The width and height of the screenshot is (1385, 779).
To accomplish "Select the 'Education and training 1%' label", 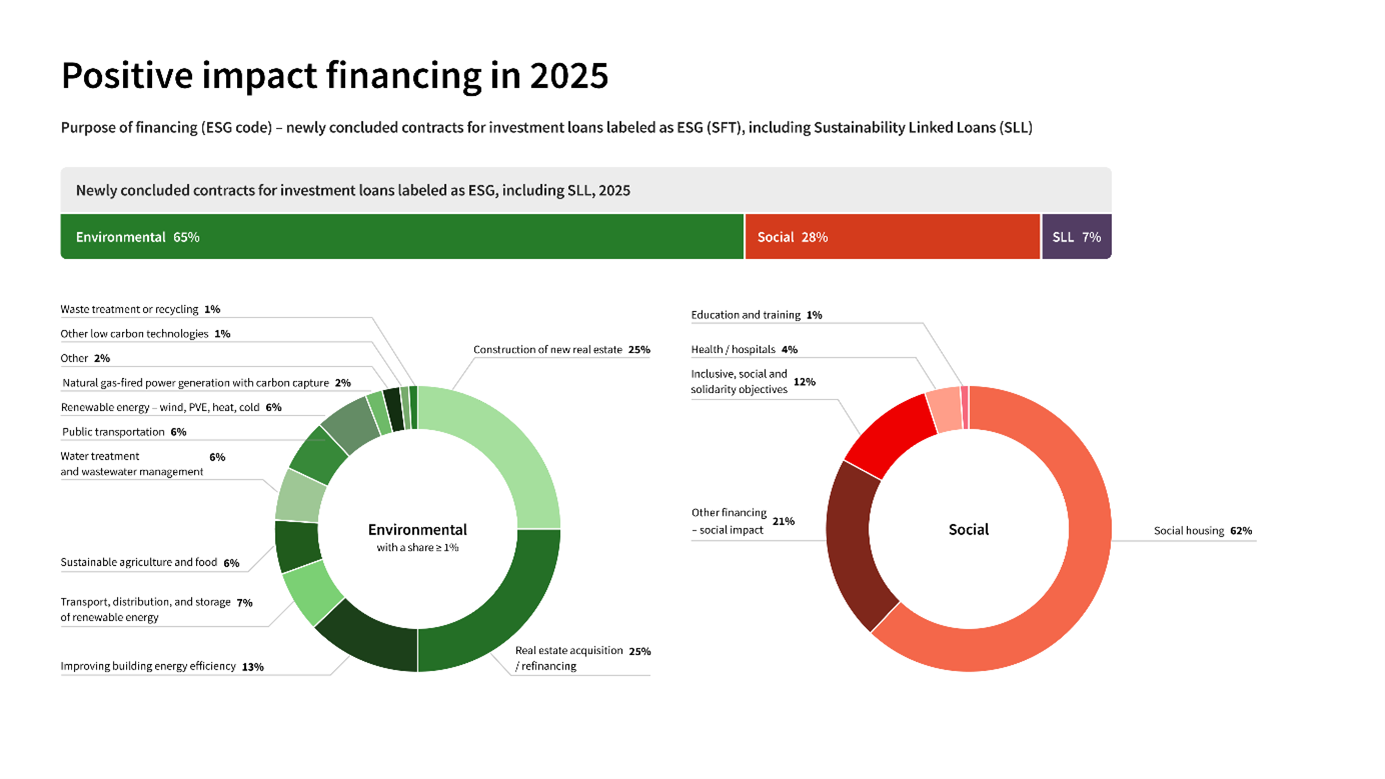I will pos(756,315).
